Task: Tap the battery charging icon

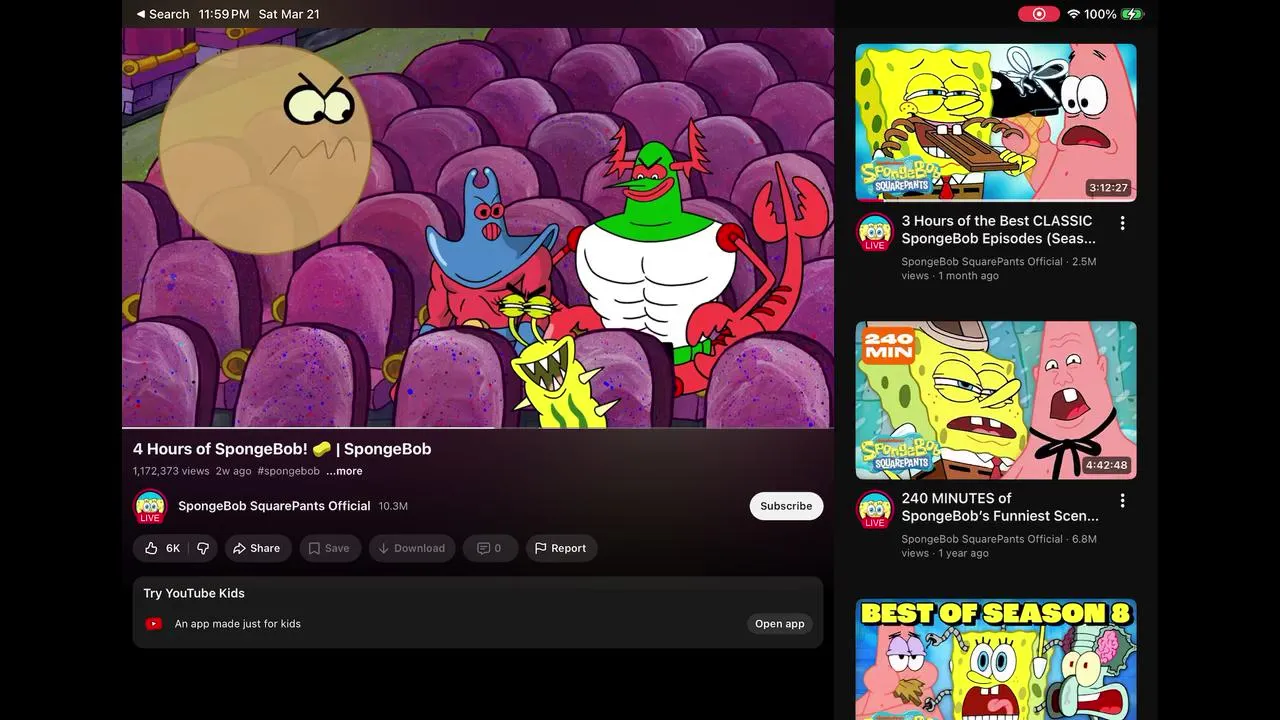Action: click(x=1132, y=14)
